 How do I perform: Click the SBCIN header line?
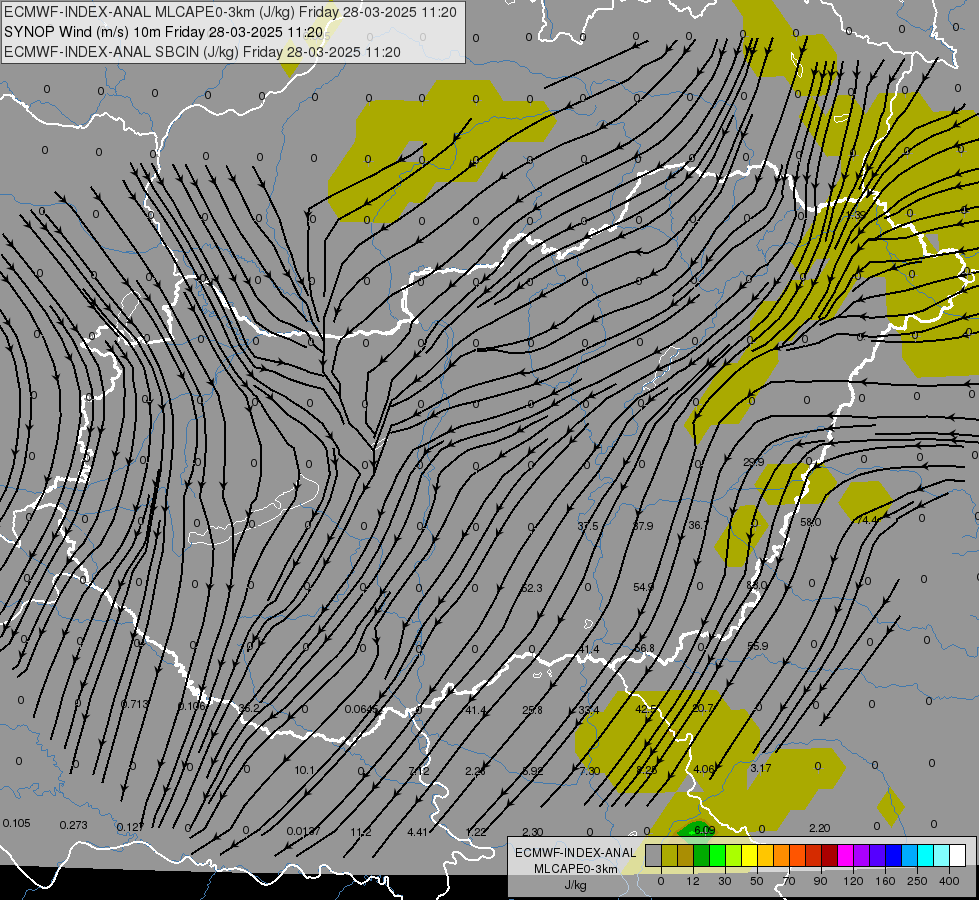click(202, 52)
